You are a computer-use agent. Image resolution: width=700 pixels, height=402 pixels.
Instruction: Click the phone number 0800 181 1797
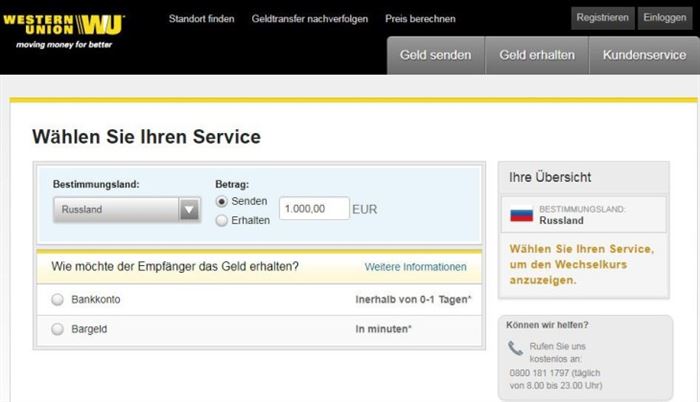coord(540,373)
